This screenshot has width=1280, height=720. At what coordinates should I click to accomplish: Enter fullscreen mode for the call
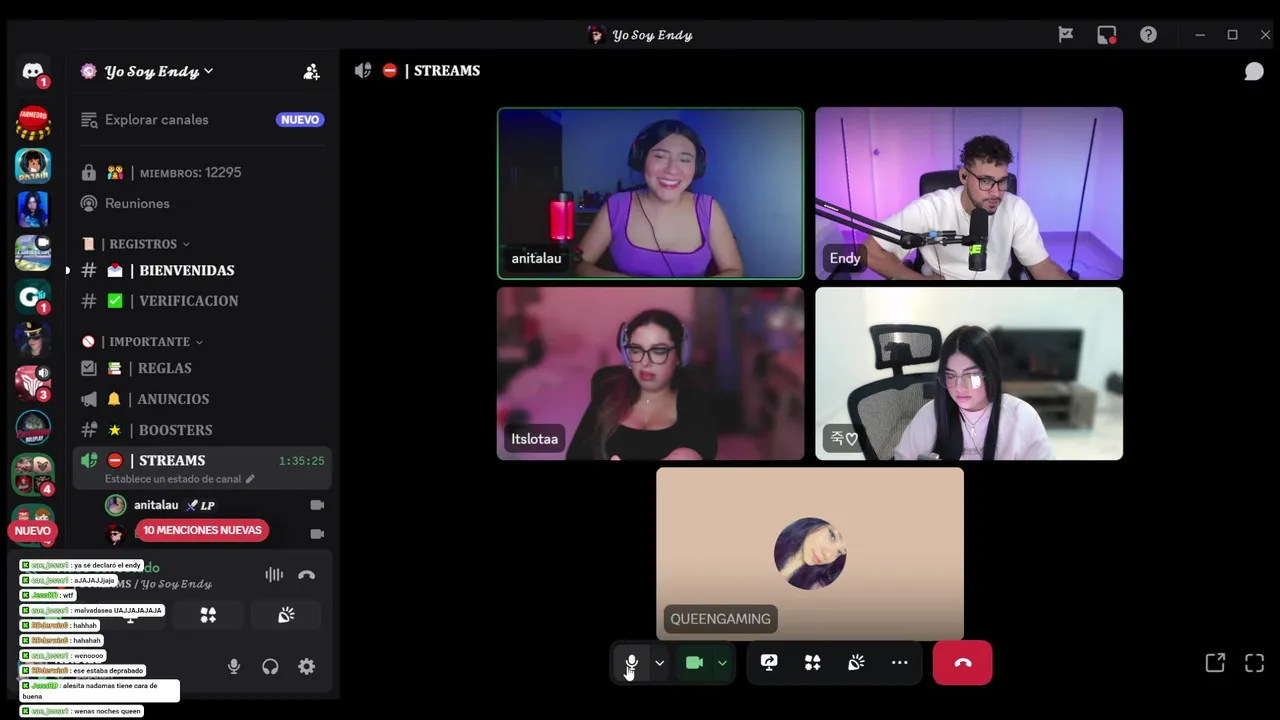tap(1254, 663)
